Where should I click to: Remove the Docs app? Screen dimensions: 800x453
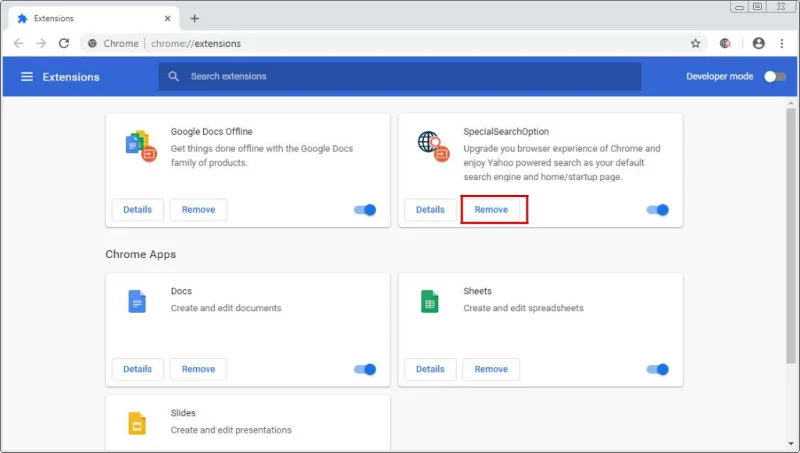[198, 369]
